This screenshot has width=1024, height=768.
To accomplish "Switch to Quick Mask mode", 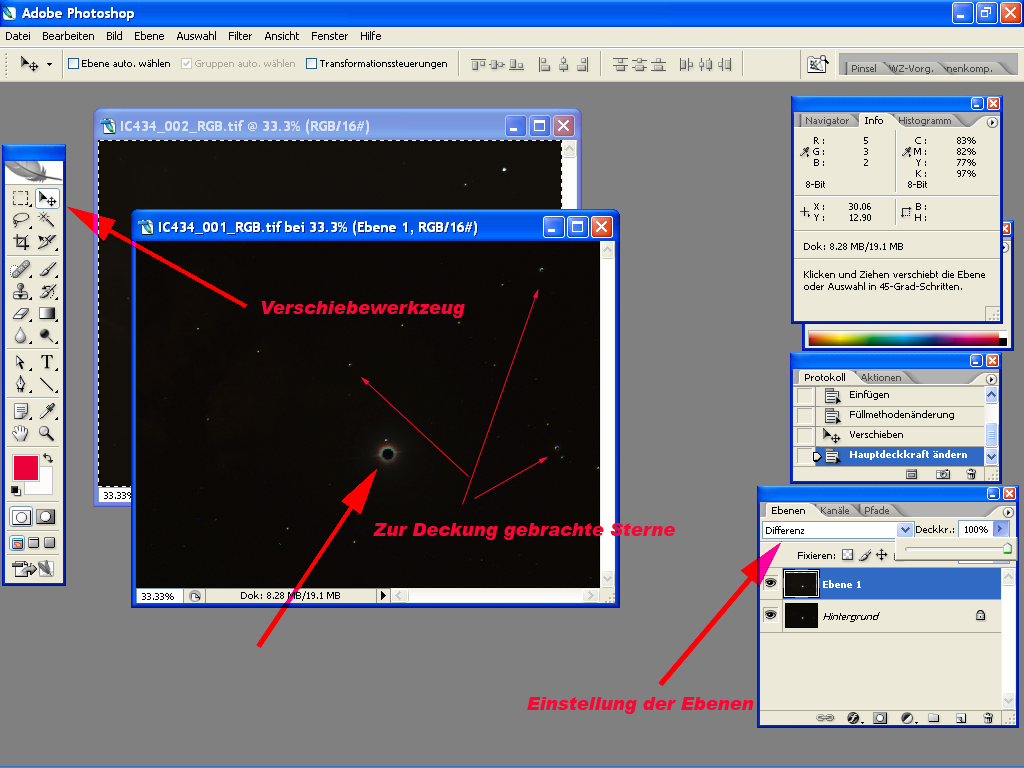I will pos(46,517).
